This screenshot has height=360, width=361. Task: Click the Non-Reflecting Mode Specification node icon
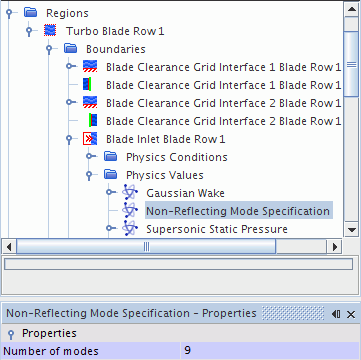coord(130,211)
